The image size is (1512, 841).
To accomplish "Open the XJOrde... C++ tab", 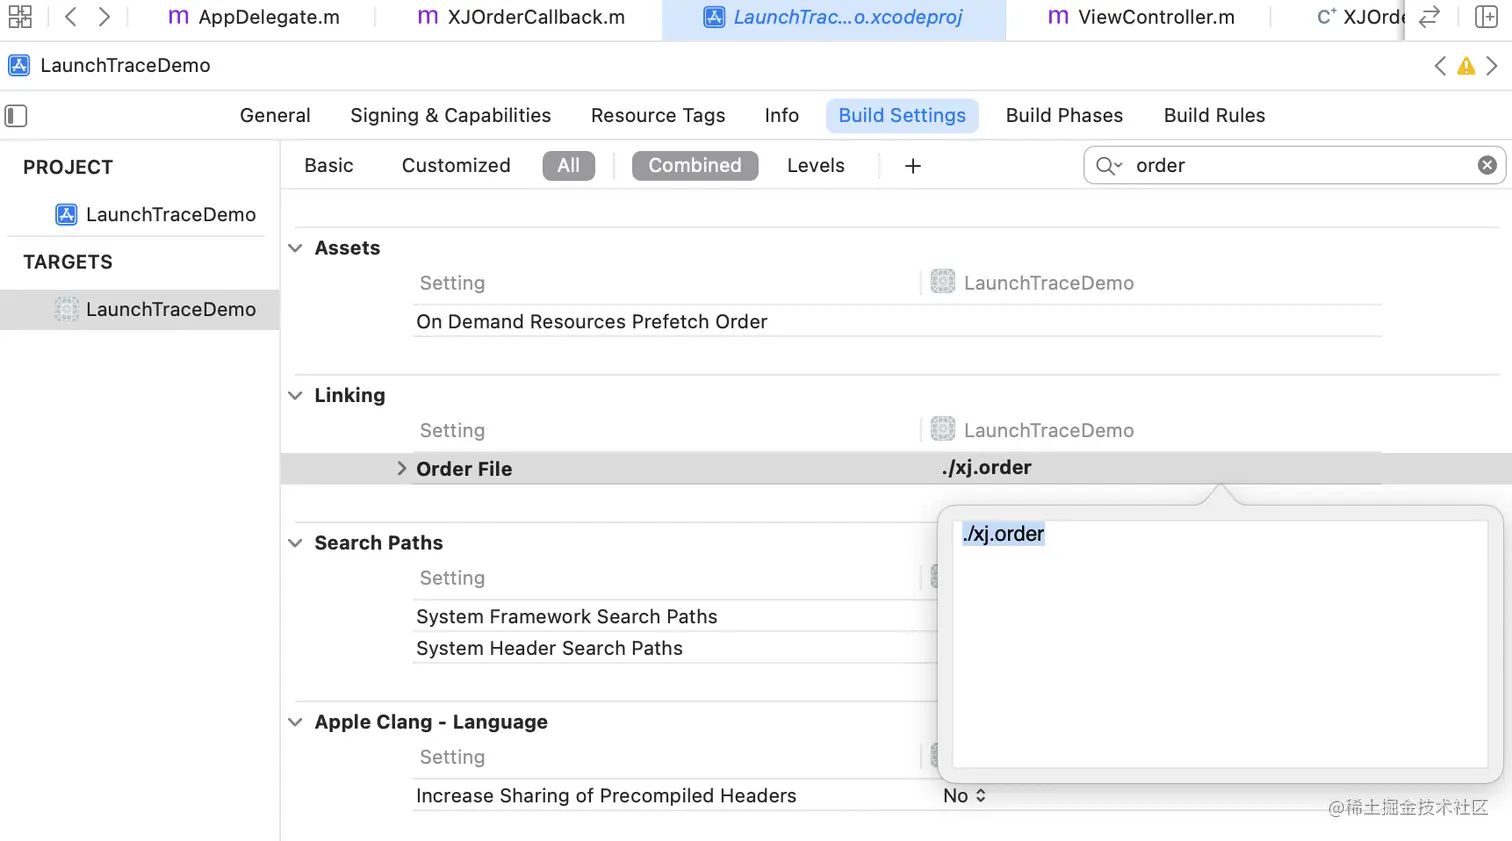I will coord(1360,17).
